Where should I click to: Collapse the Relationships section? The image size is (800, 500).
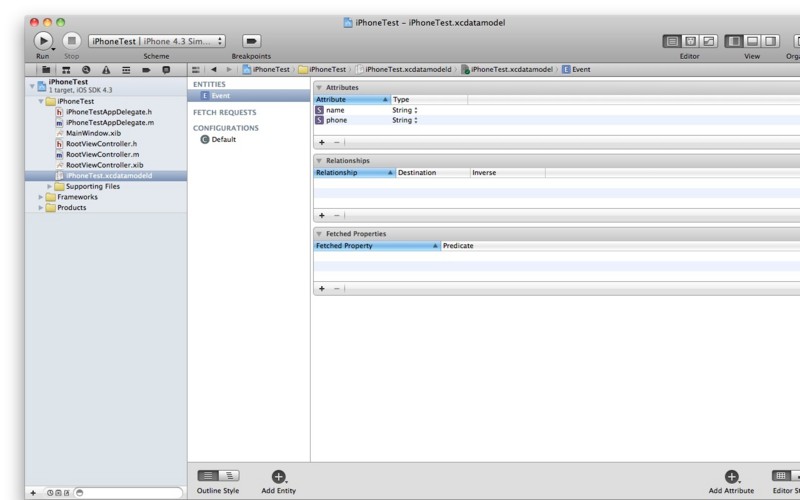(319, 161)
